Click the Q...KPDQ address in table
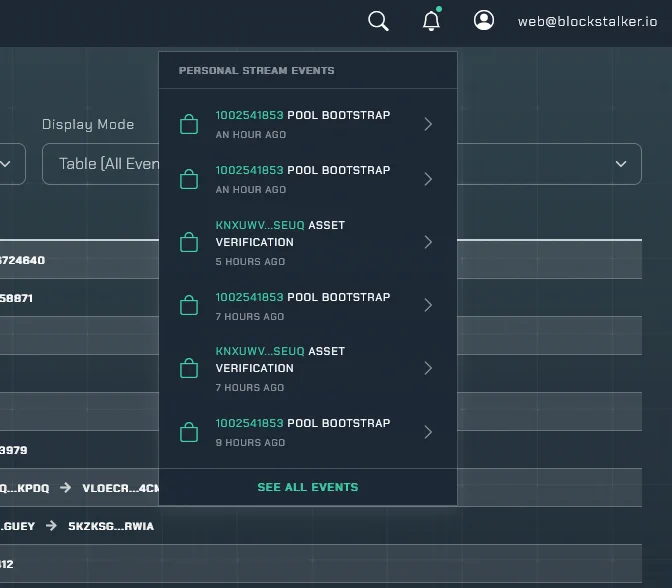Viewport: 672px width, 588px height. click(x=24, y=488)
